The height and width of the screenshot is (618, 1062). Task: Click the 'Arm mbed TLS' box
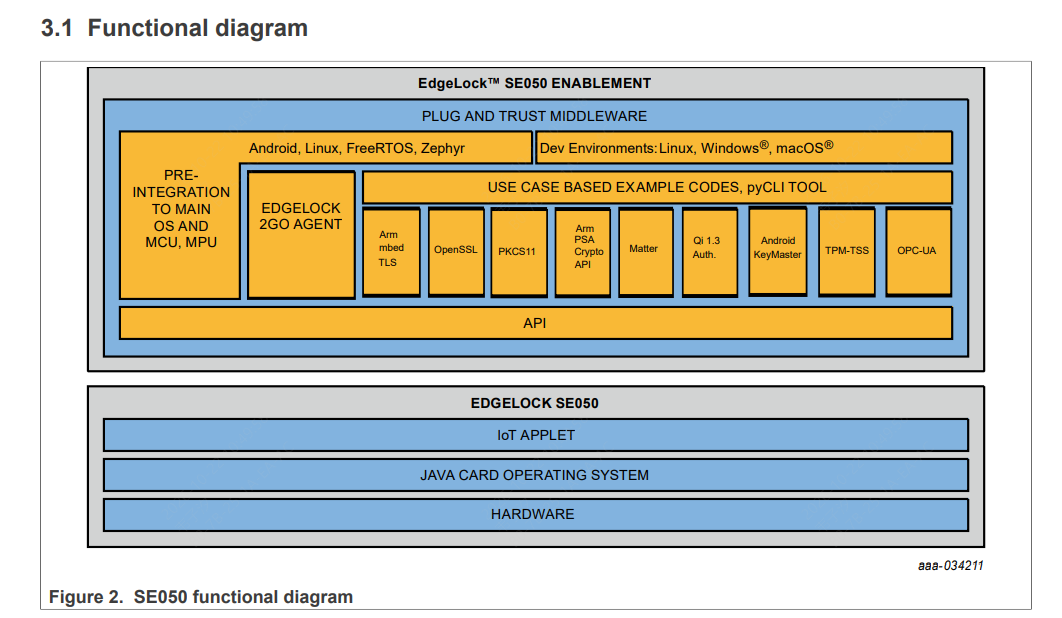(391, 252)
